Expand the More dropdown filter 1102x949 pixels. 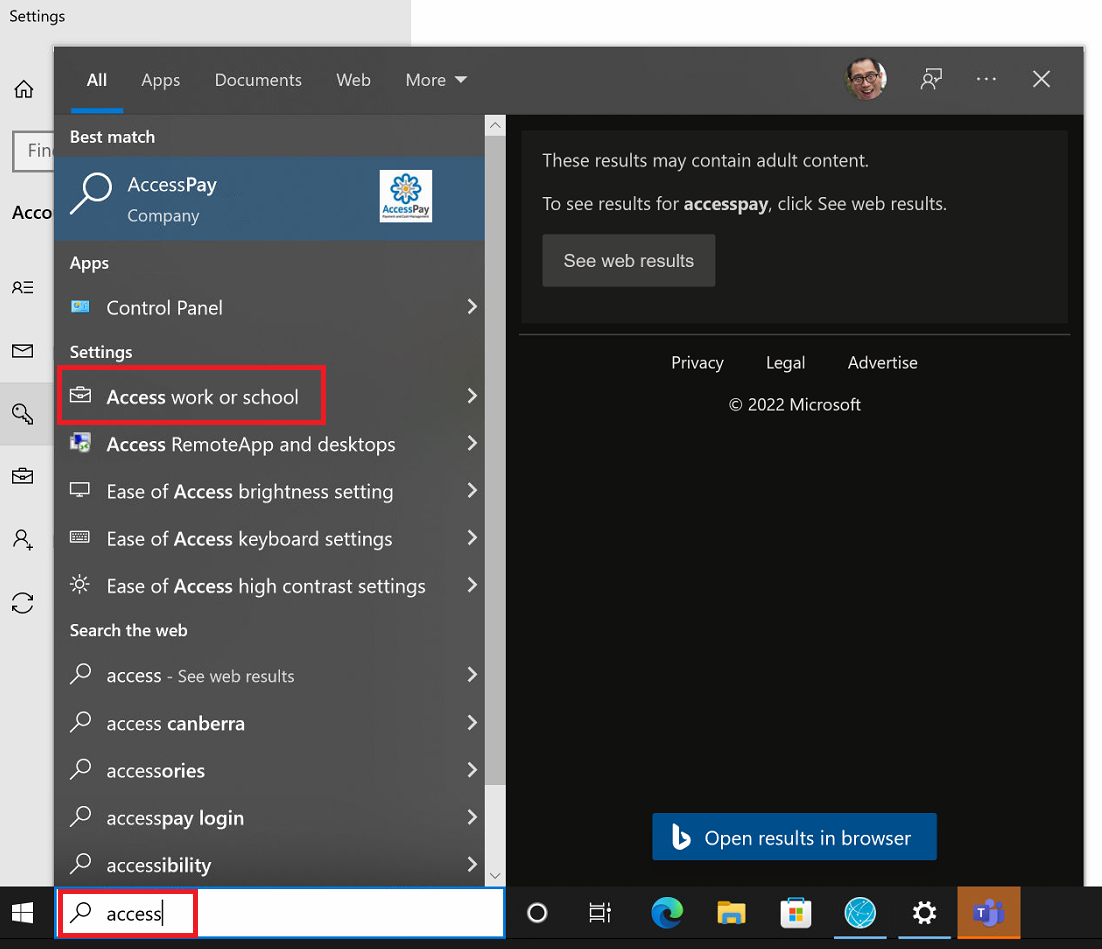pyautogui.click(x=436, y=80)
